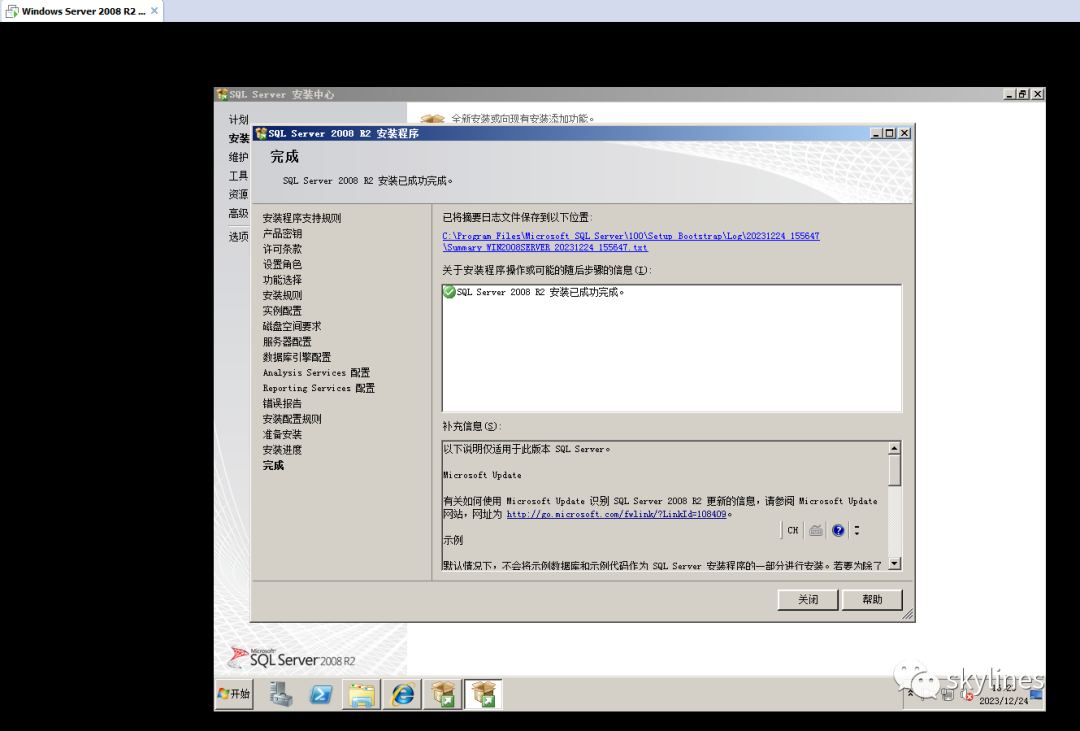Click the scroll up arrow in 补充信息 box

(x=894, y=449)
